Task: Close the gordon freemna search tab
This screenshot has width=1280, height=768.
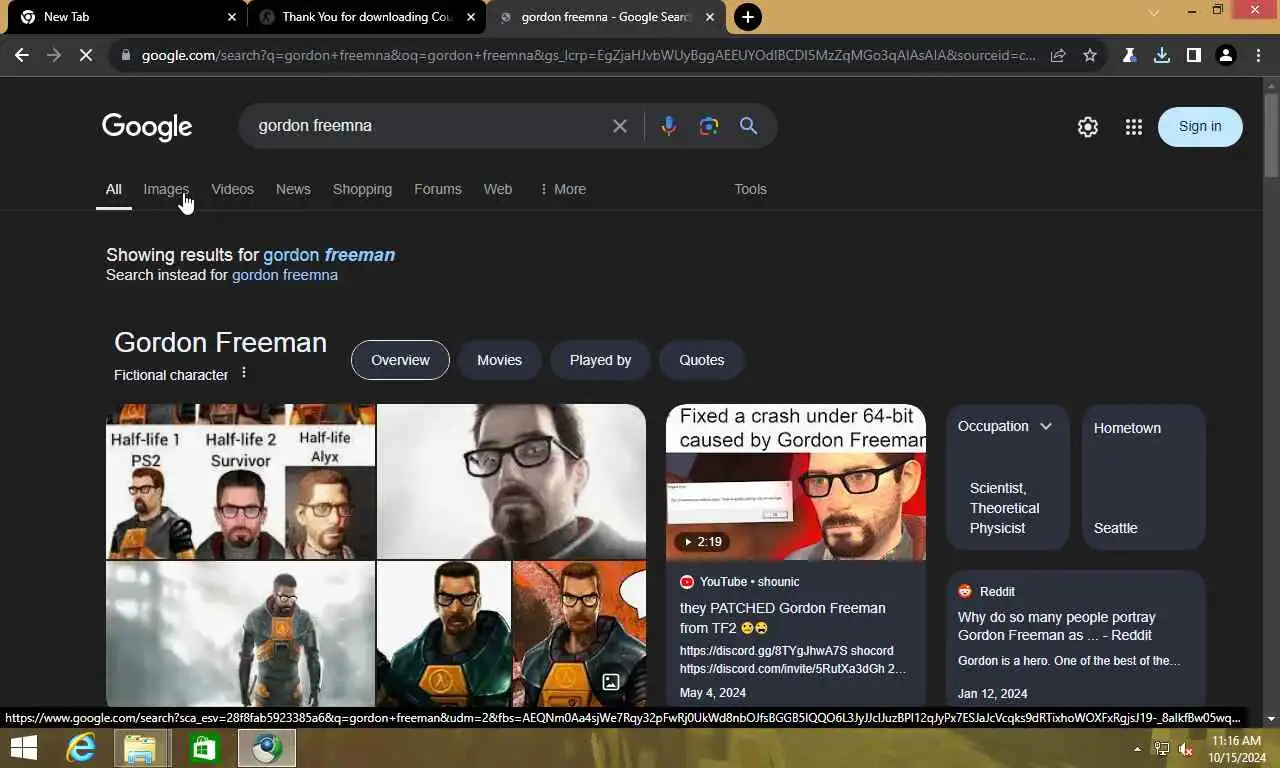Action: coord(711,17)
